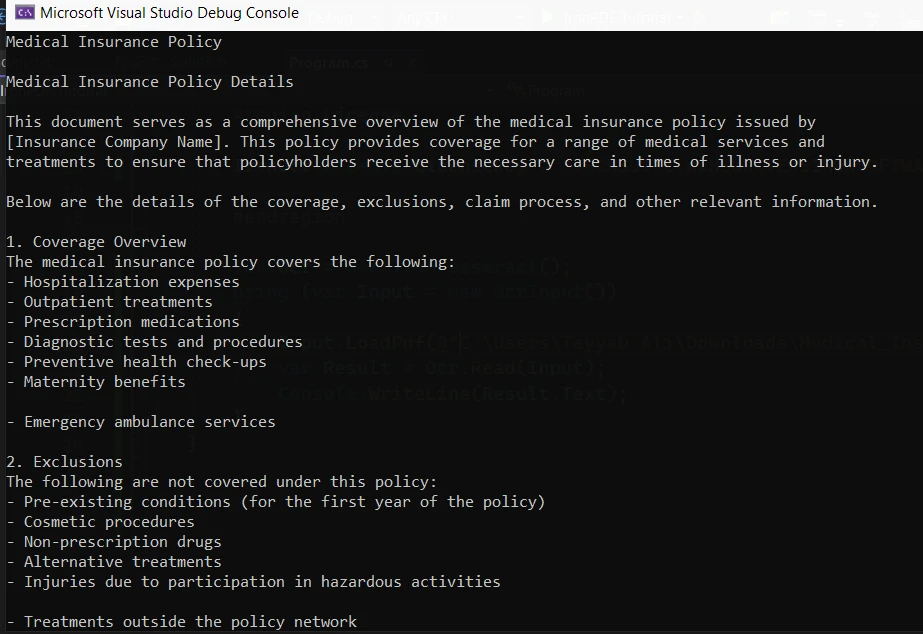This screenshot has width=923, height=634.
Task: Click the 'Maternity benefits' list item
Action: click(104, 382)
